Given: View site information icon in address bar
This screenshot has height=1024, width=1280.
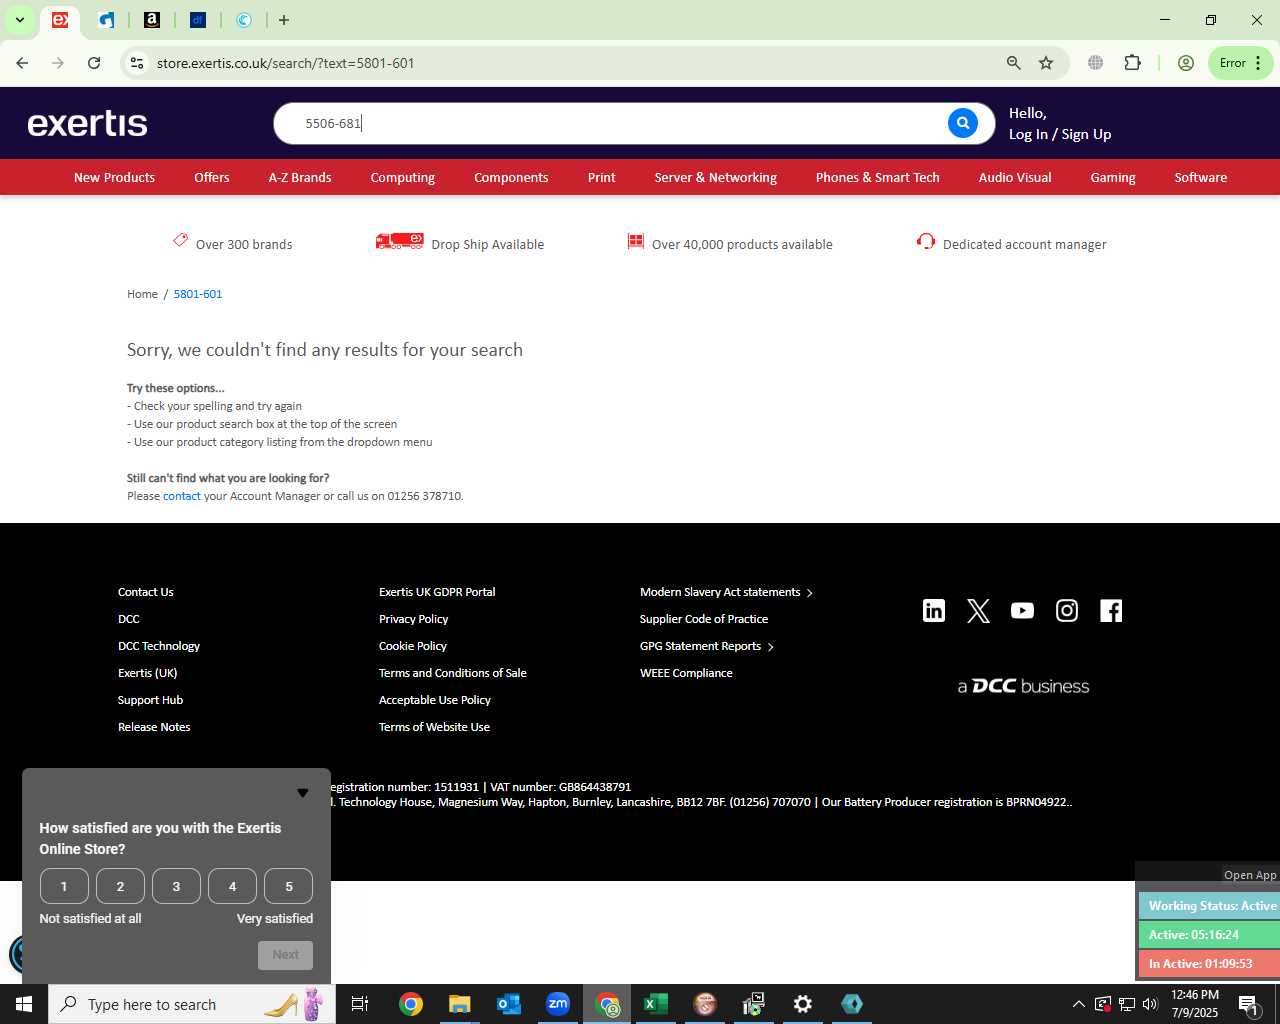Looking at the screenshot, I should point(137,63).
